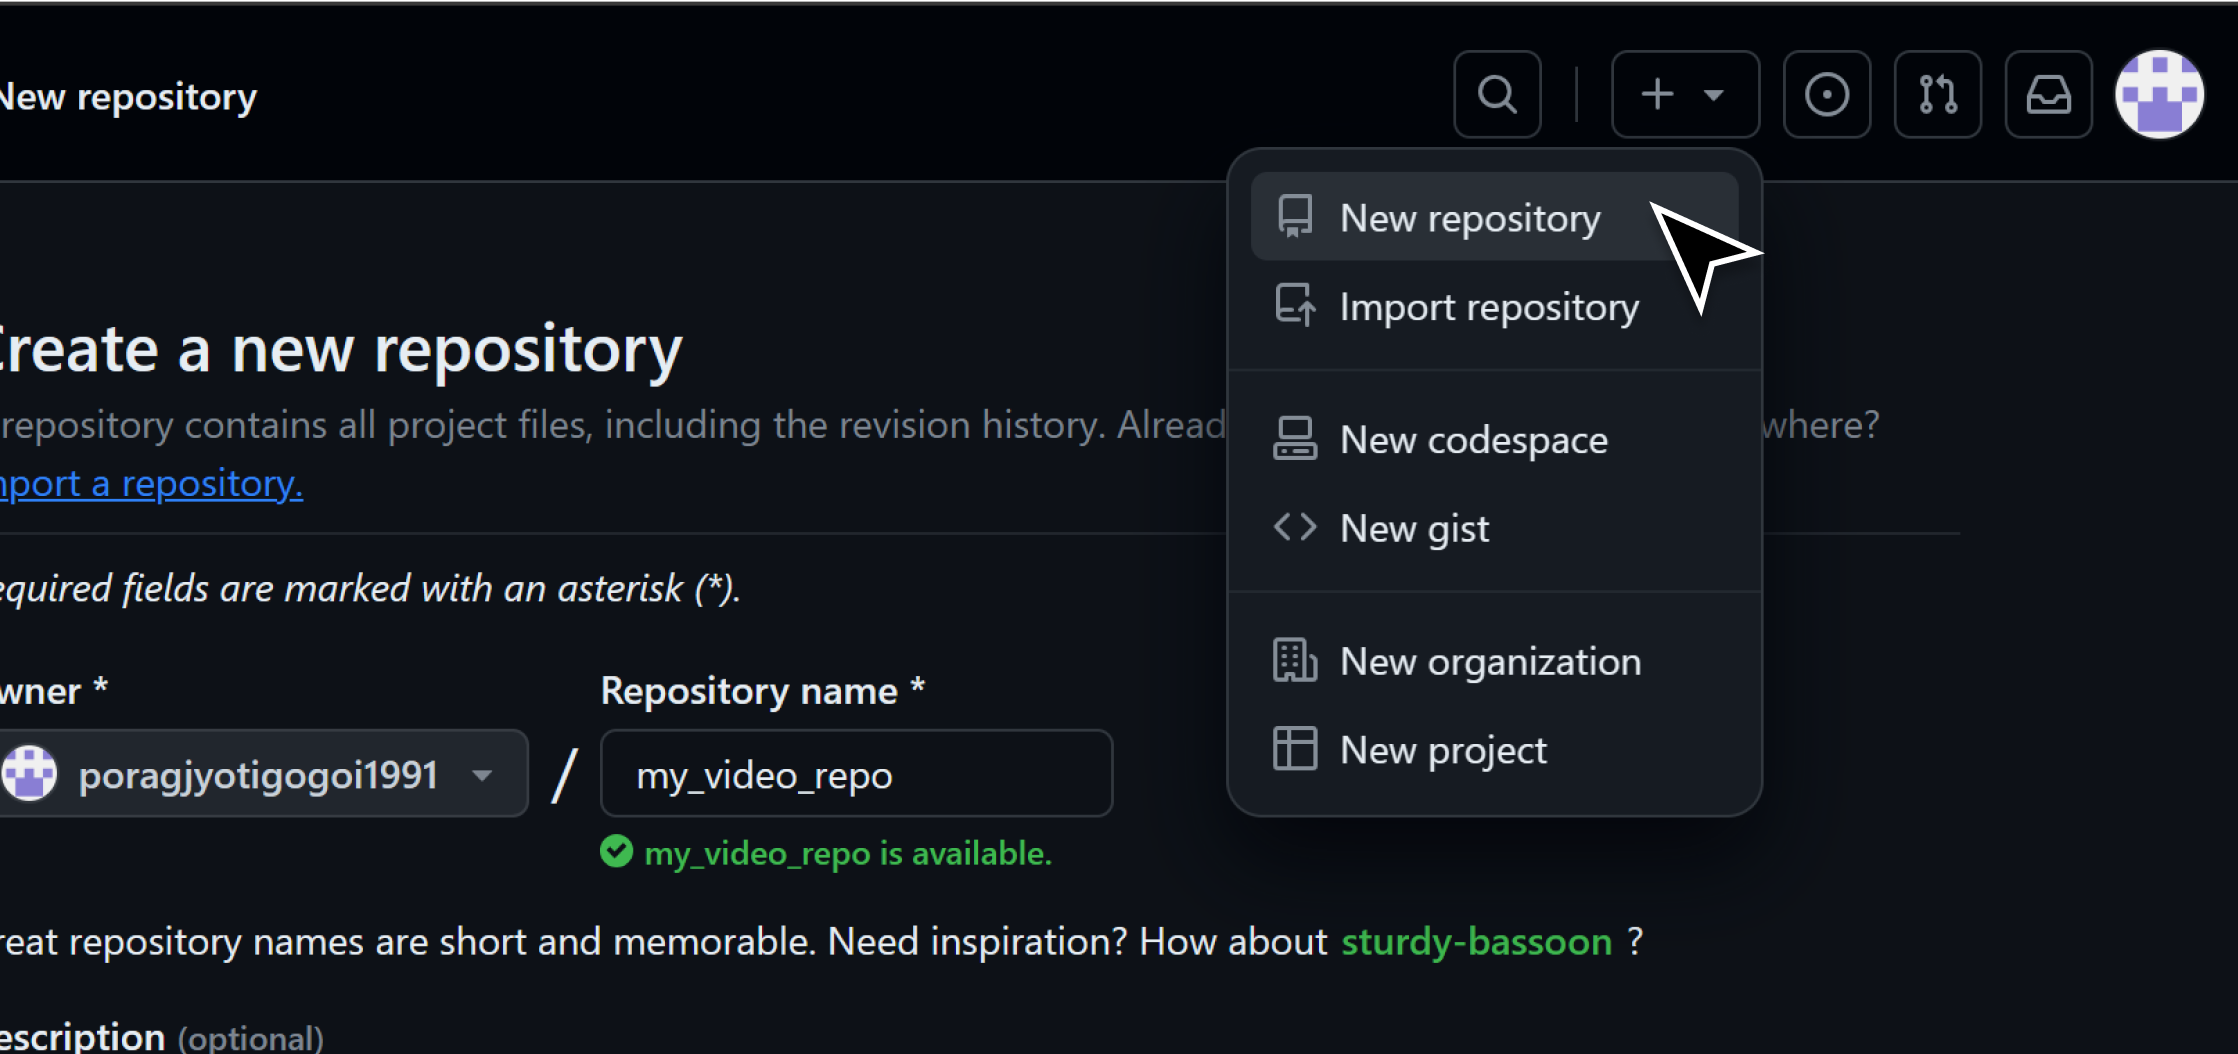2238x1054 pixels.
Task: Open the notifications inbox icon
Action: (2049, 95)
